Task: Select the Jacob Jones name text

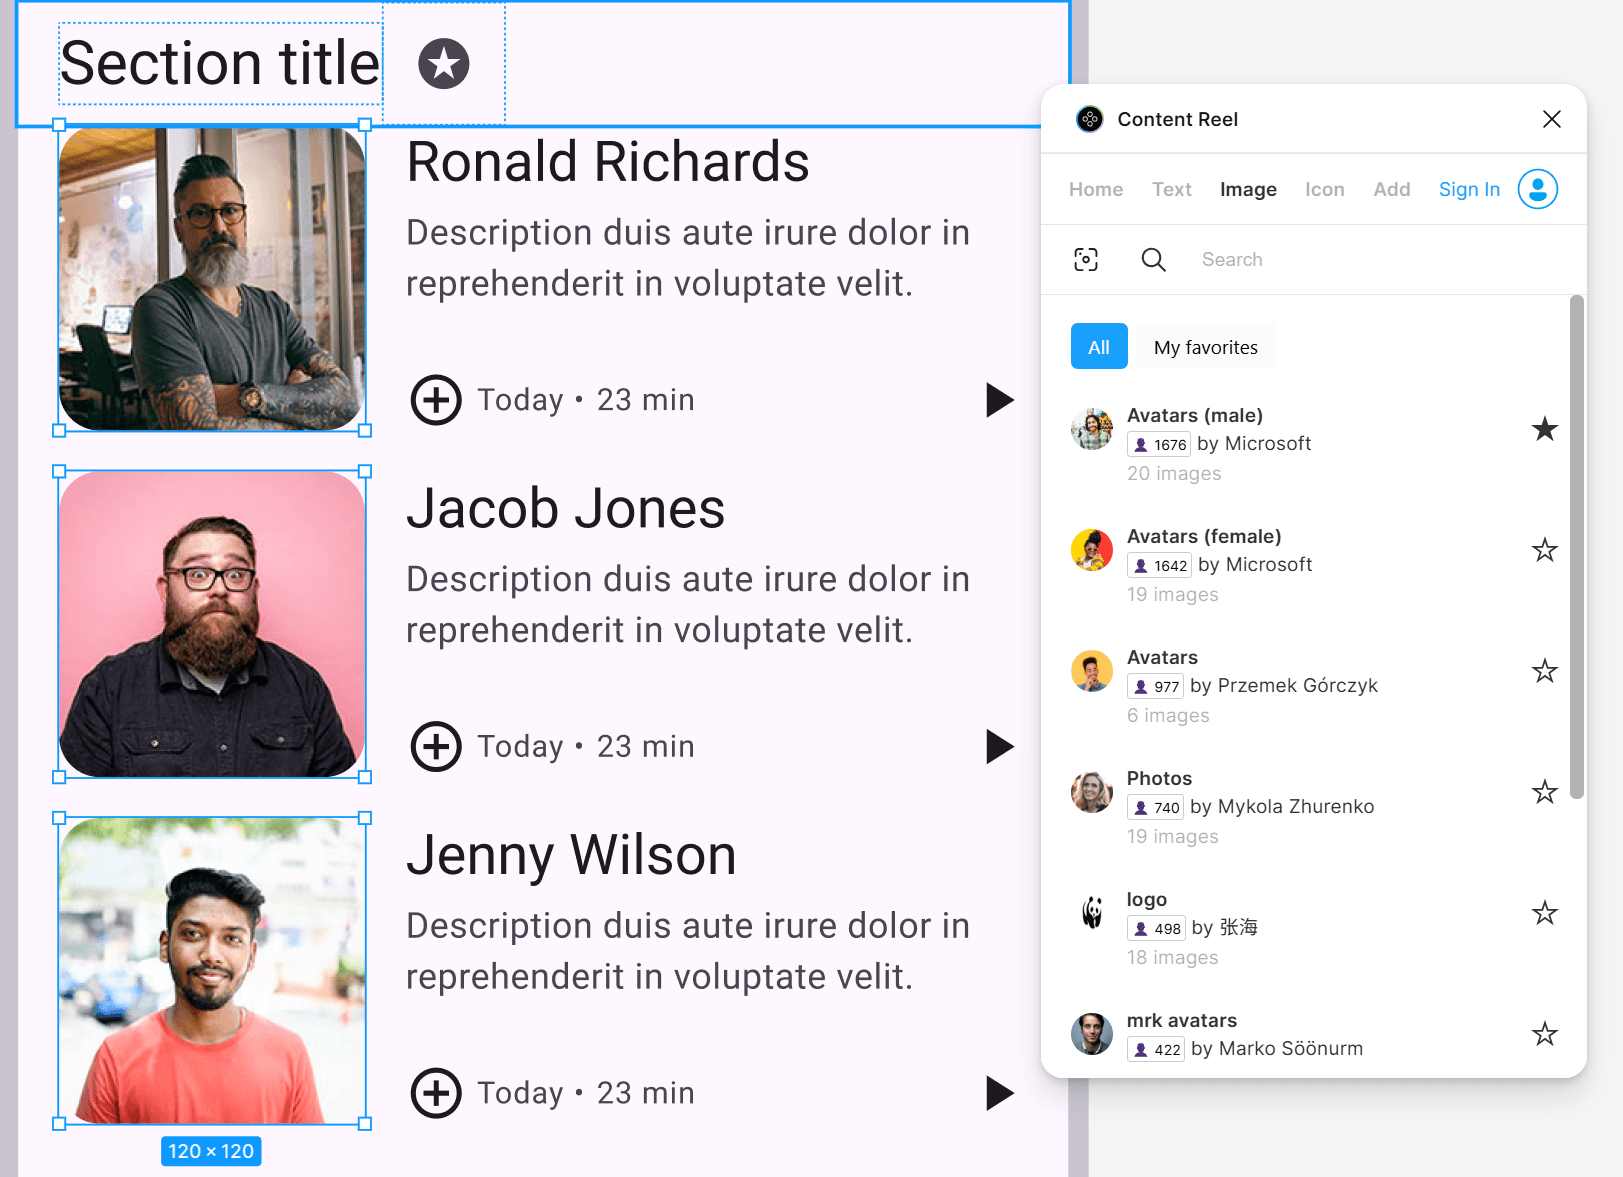Action: [x=566, y=508]
